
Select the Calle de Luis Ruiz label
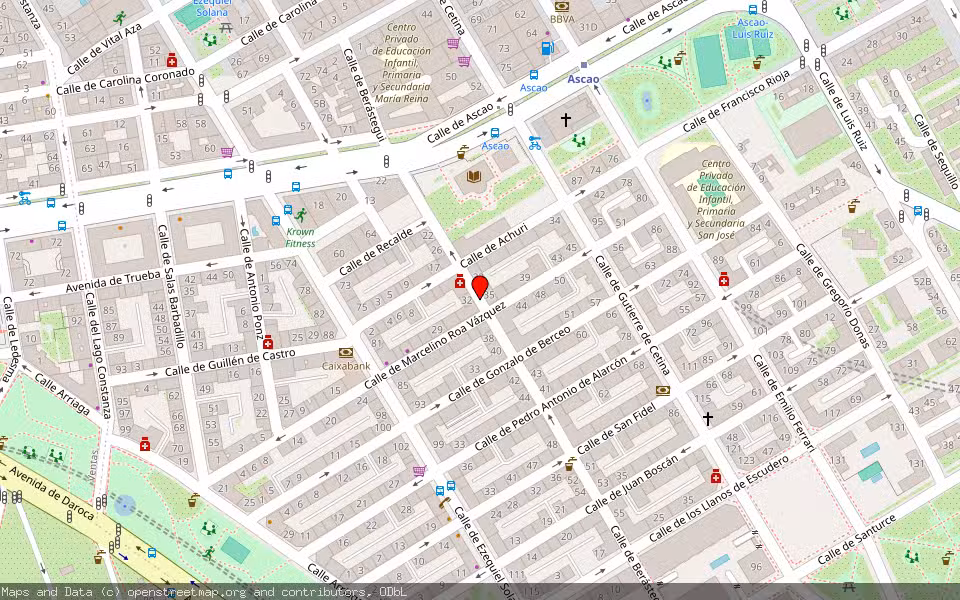[x=843, y=111]
